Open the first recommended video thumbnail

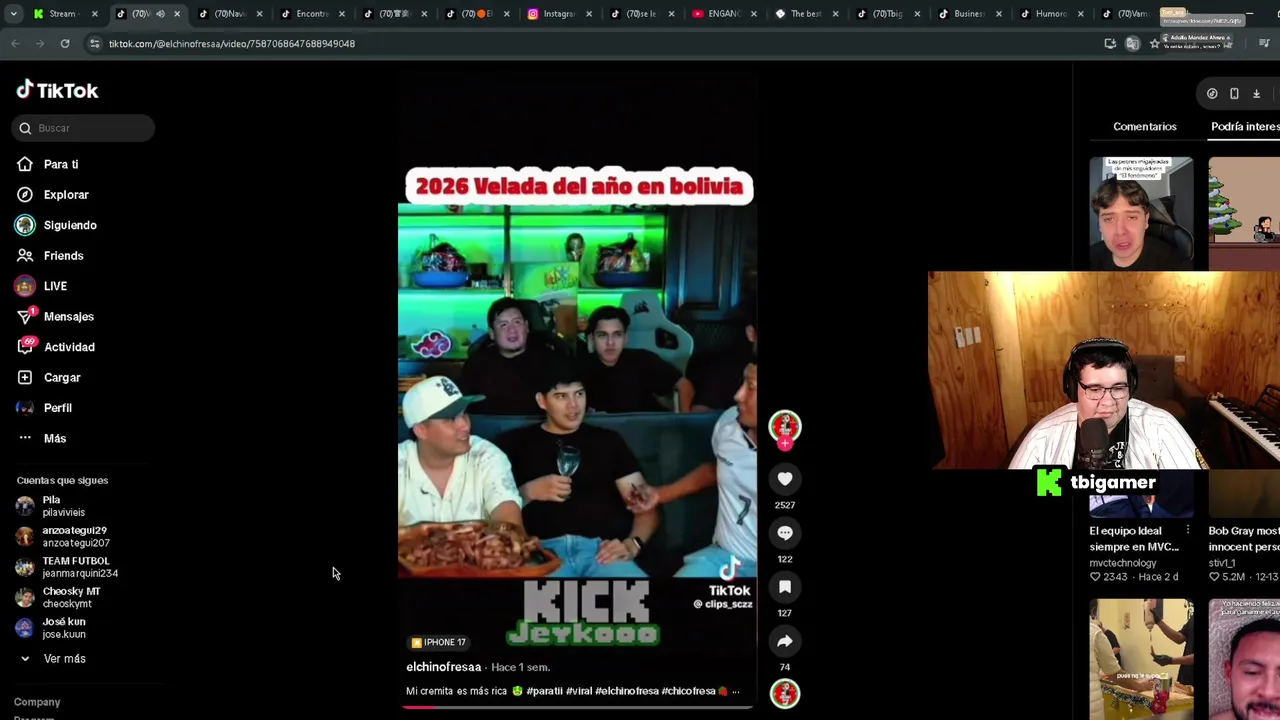coord(1141,213)
